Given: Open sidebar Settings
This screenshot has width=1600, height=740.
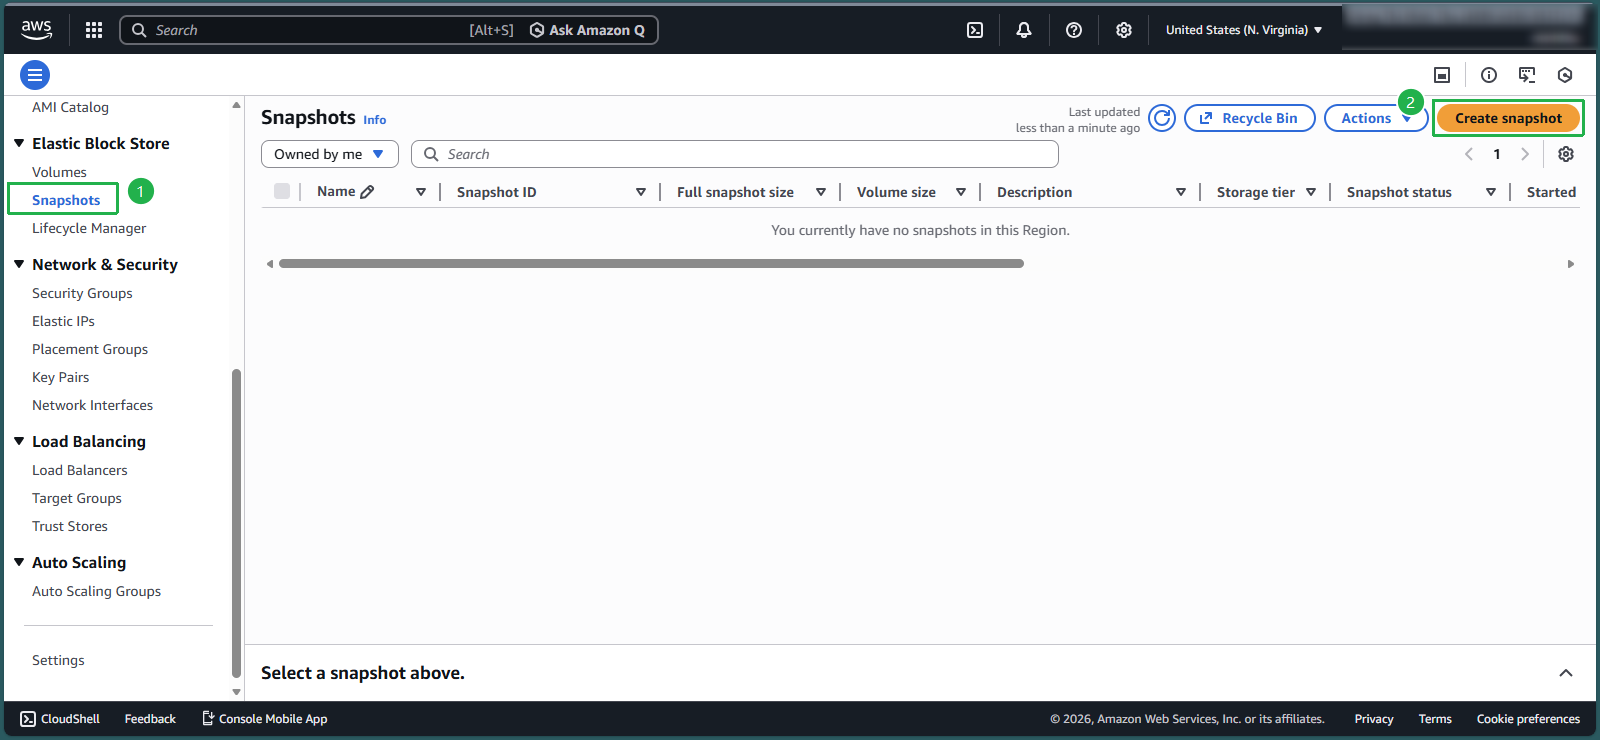Looking at the screenshot, I should click(58, 660).
